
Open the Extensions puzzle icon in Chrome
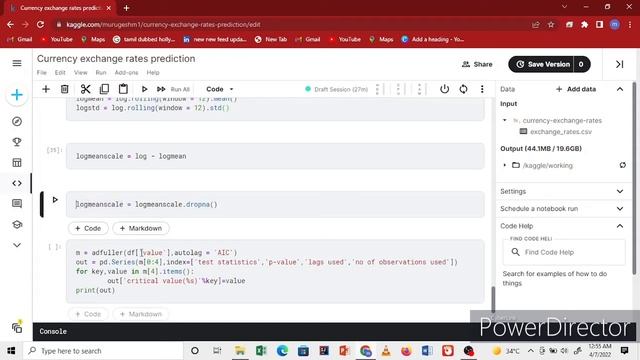point(584,24)
